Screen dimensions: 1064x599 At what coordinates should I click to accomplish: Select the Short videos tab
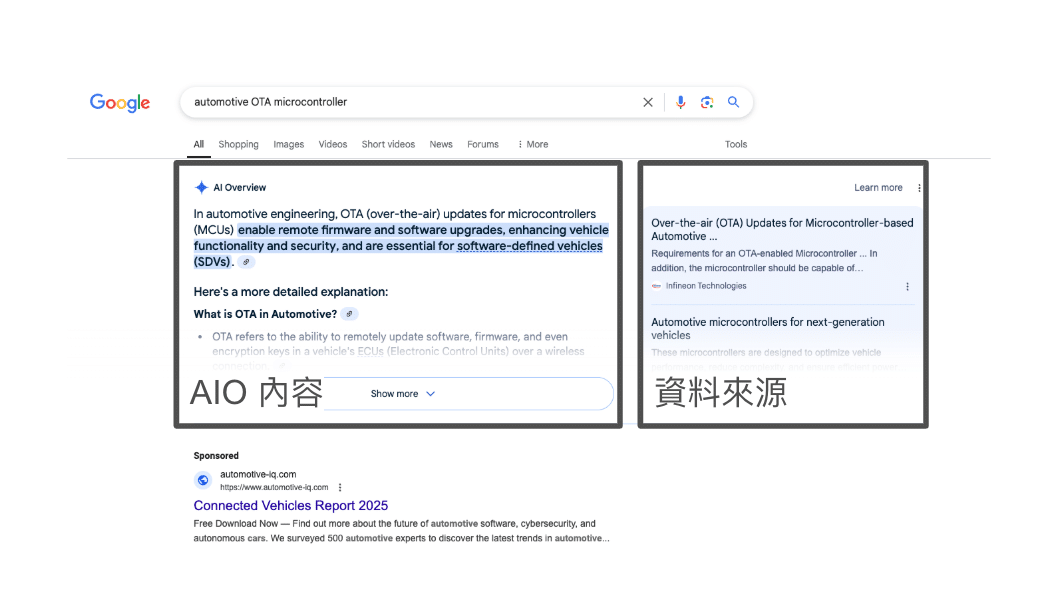[388, 144]
